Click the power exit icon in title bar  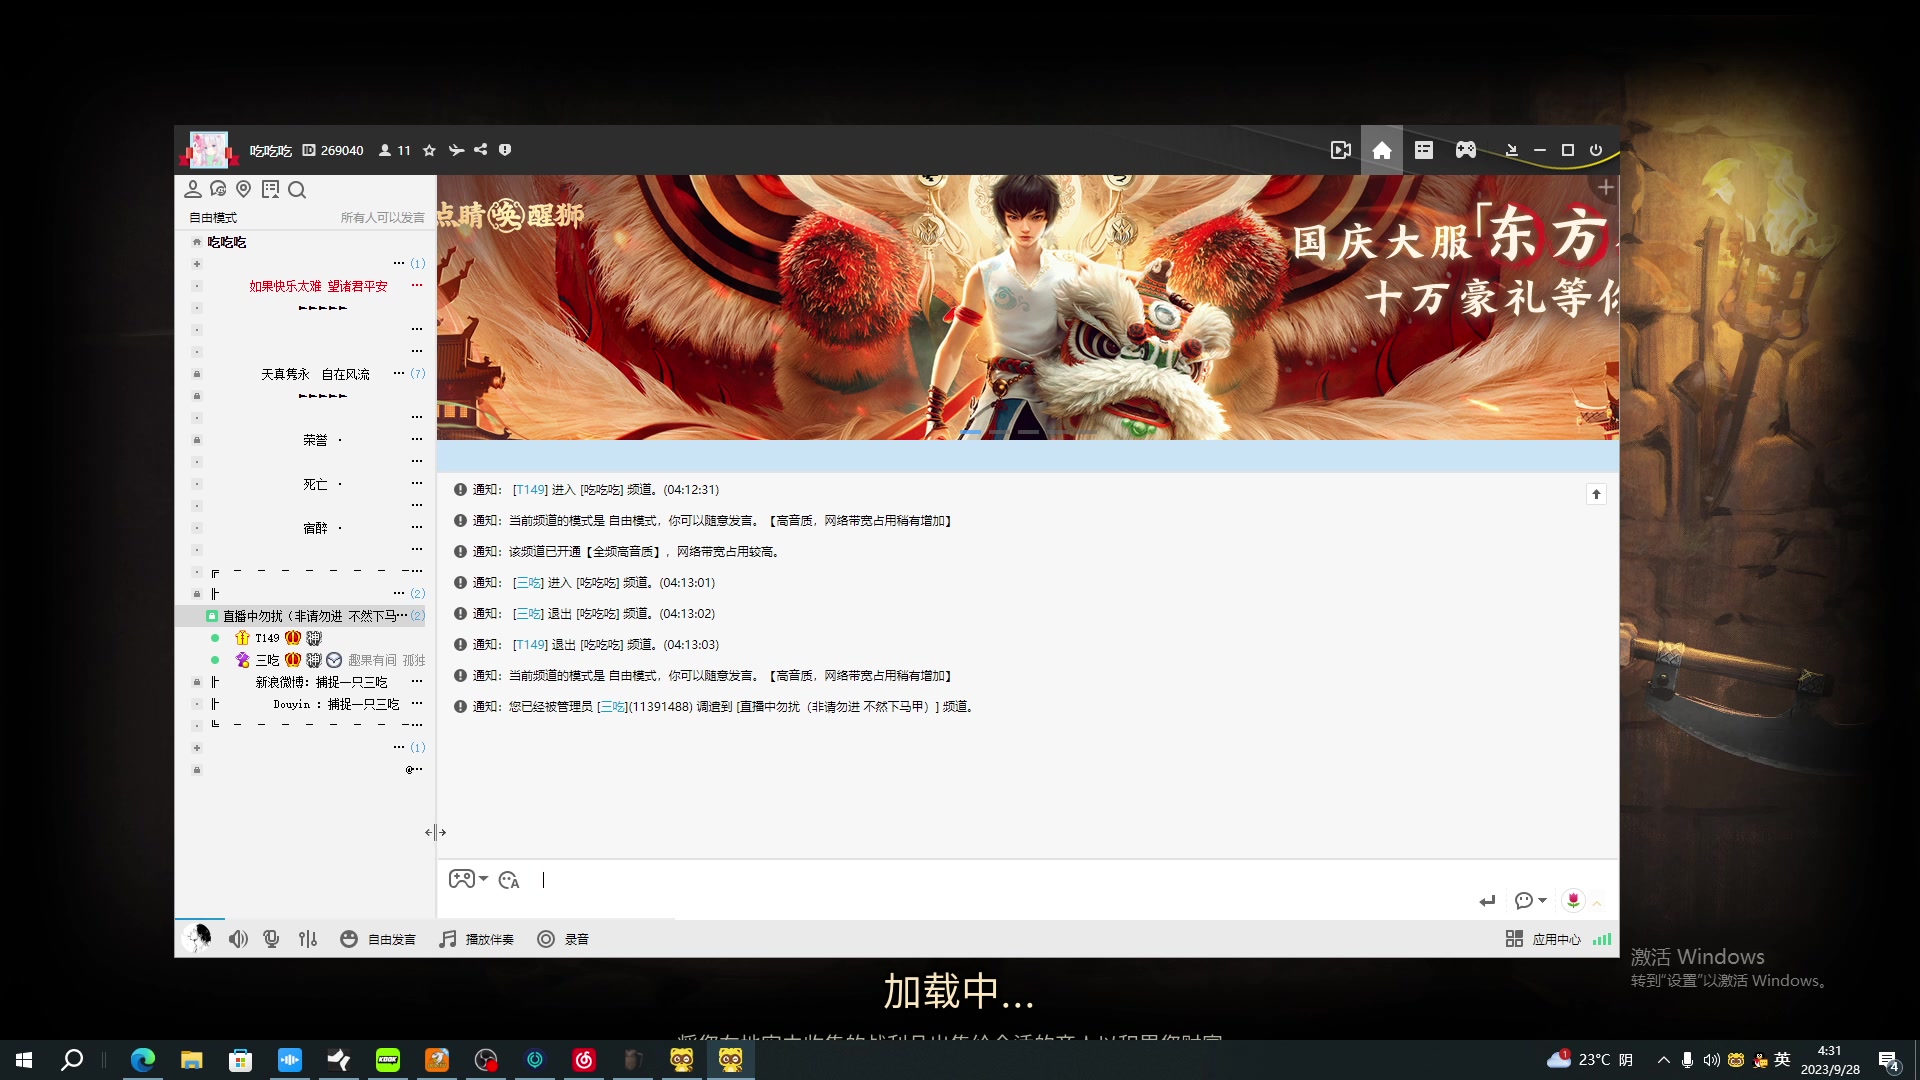(x=1596, y=150)
